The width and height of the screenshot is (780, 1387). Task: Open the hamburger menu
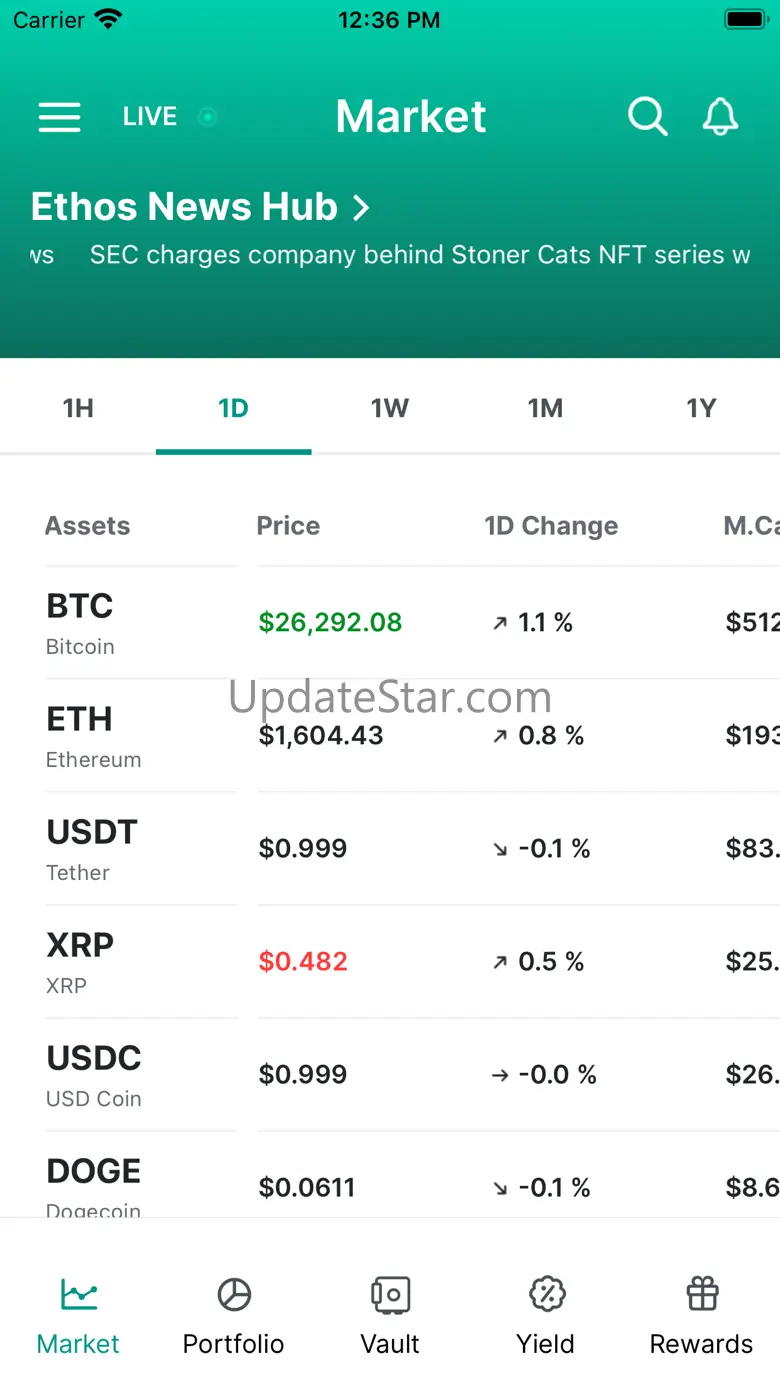point(59,117)
